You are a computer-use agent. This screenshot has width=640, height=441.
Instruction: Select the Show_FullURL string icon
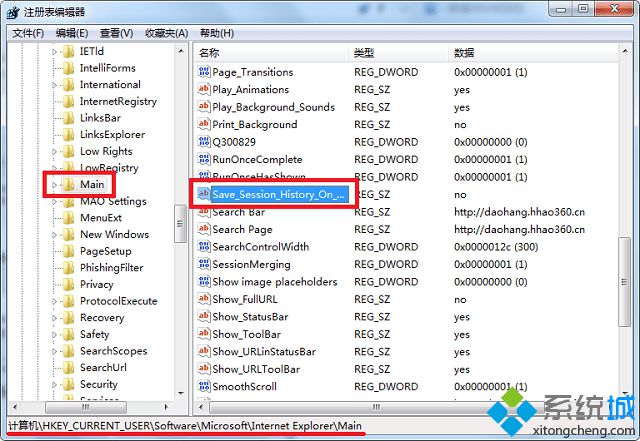203,299
